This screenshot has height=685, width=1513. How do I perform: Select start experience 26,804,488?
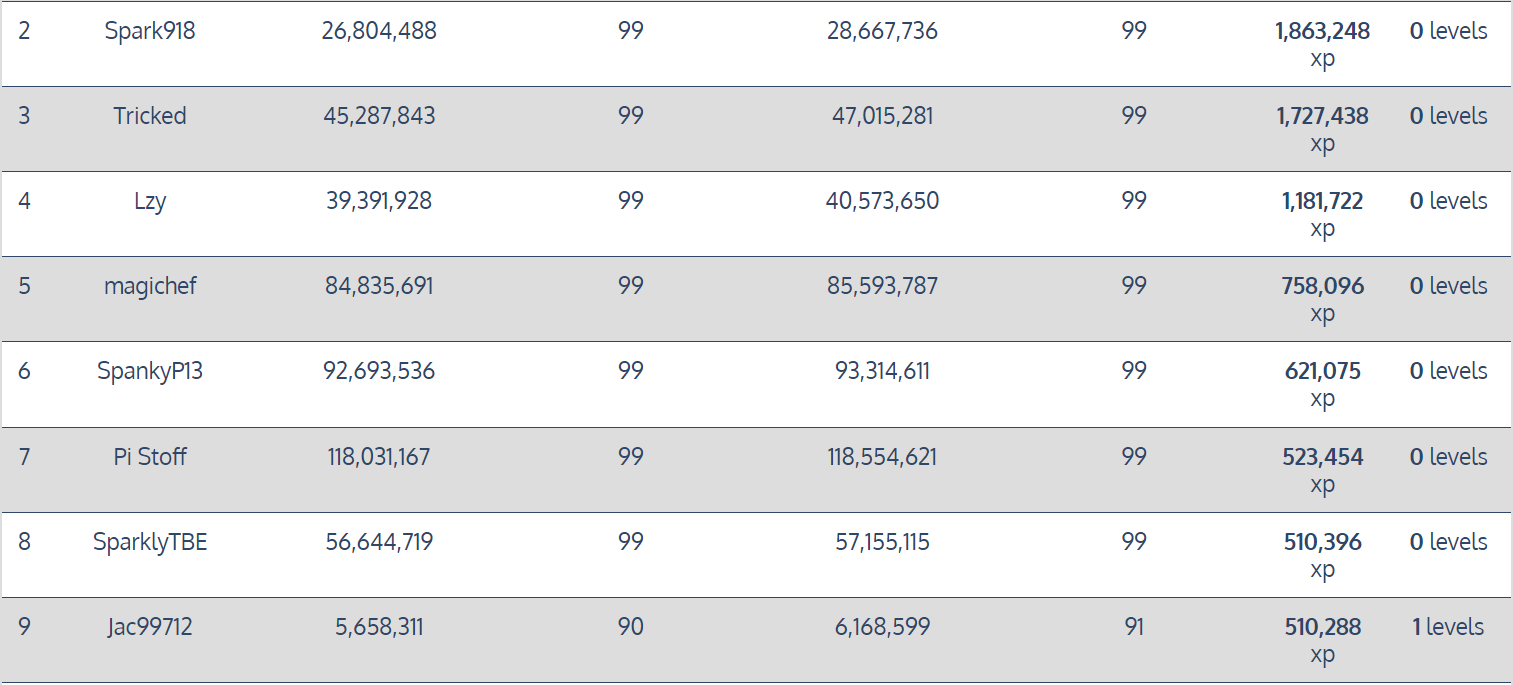pyautogui.click(x=379, y=31)
